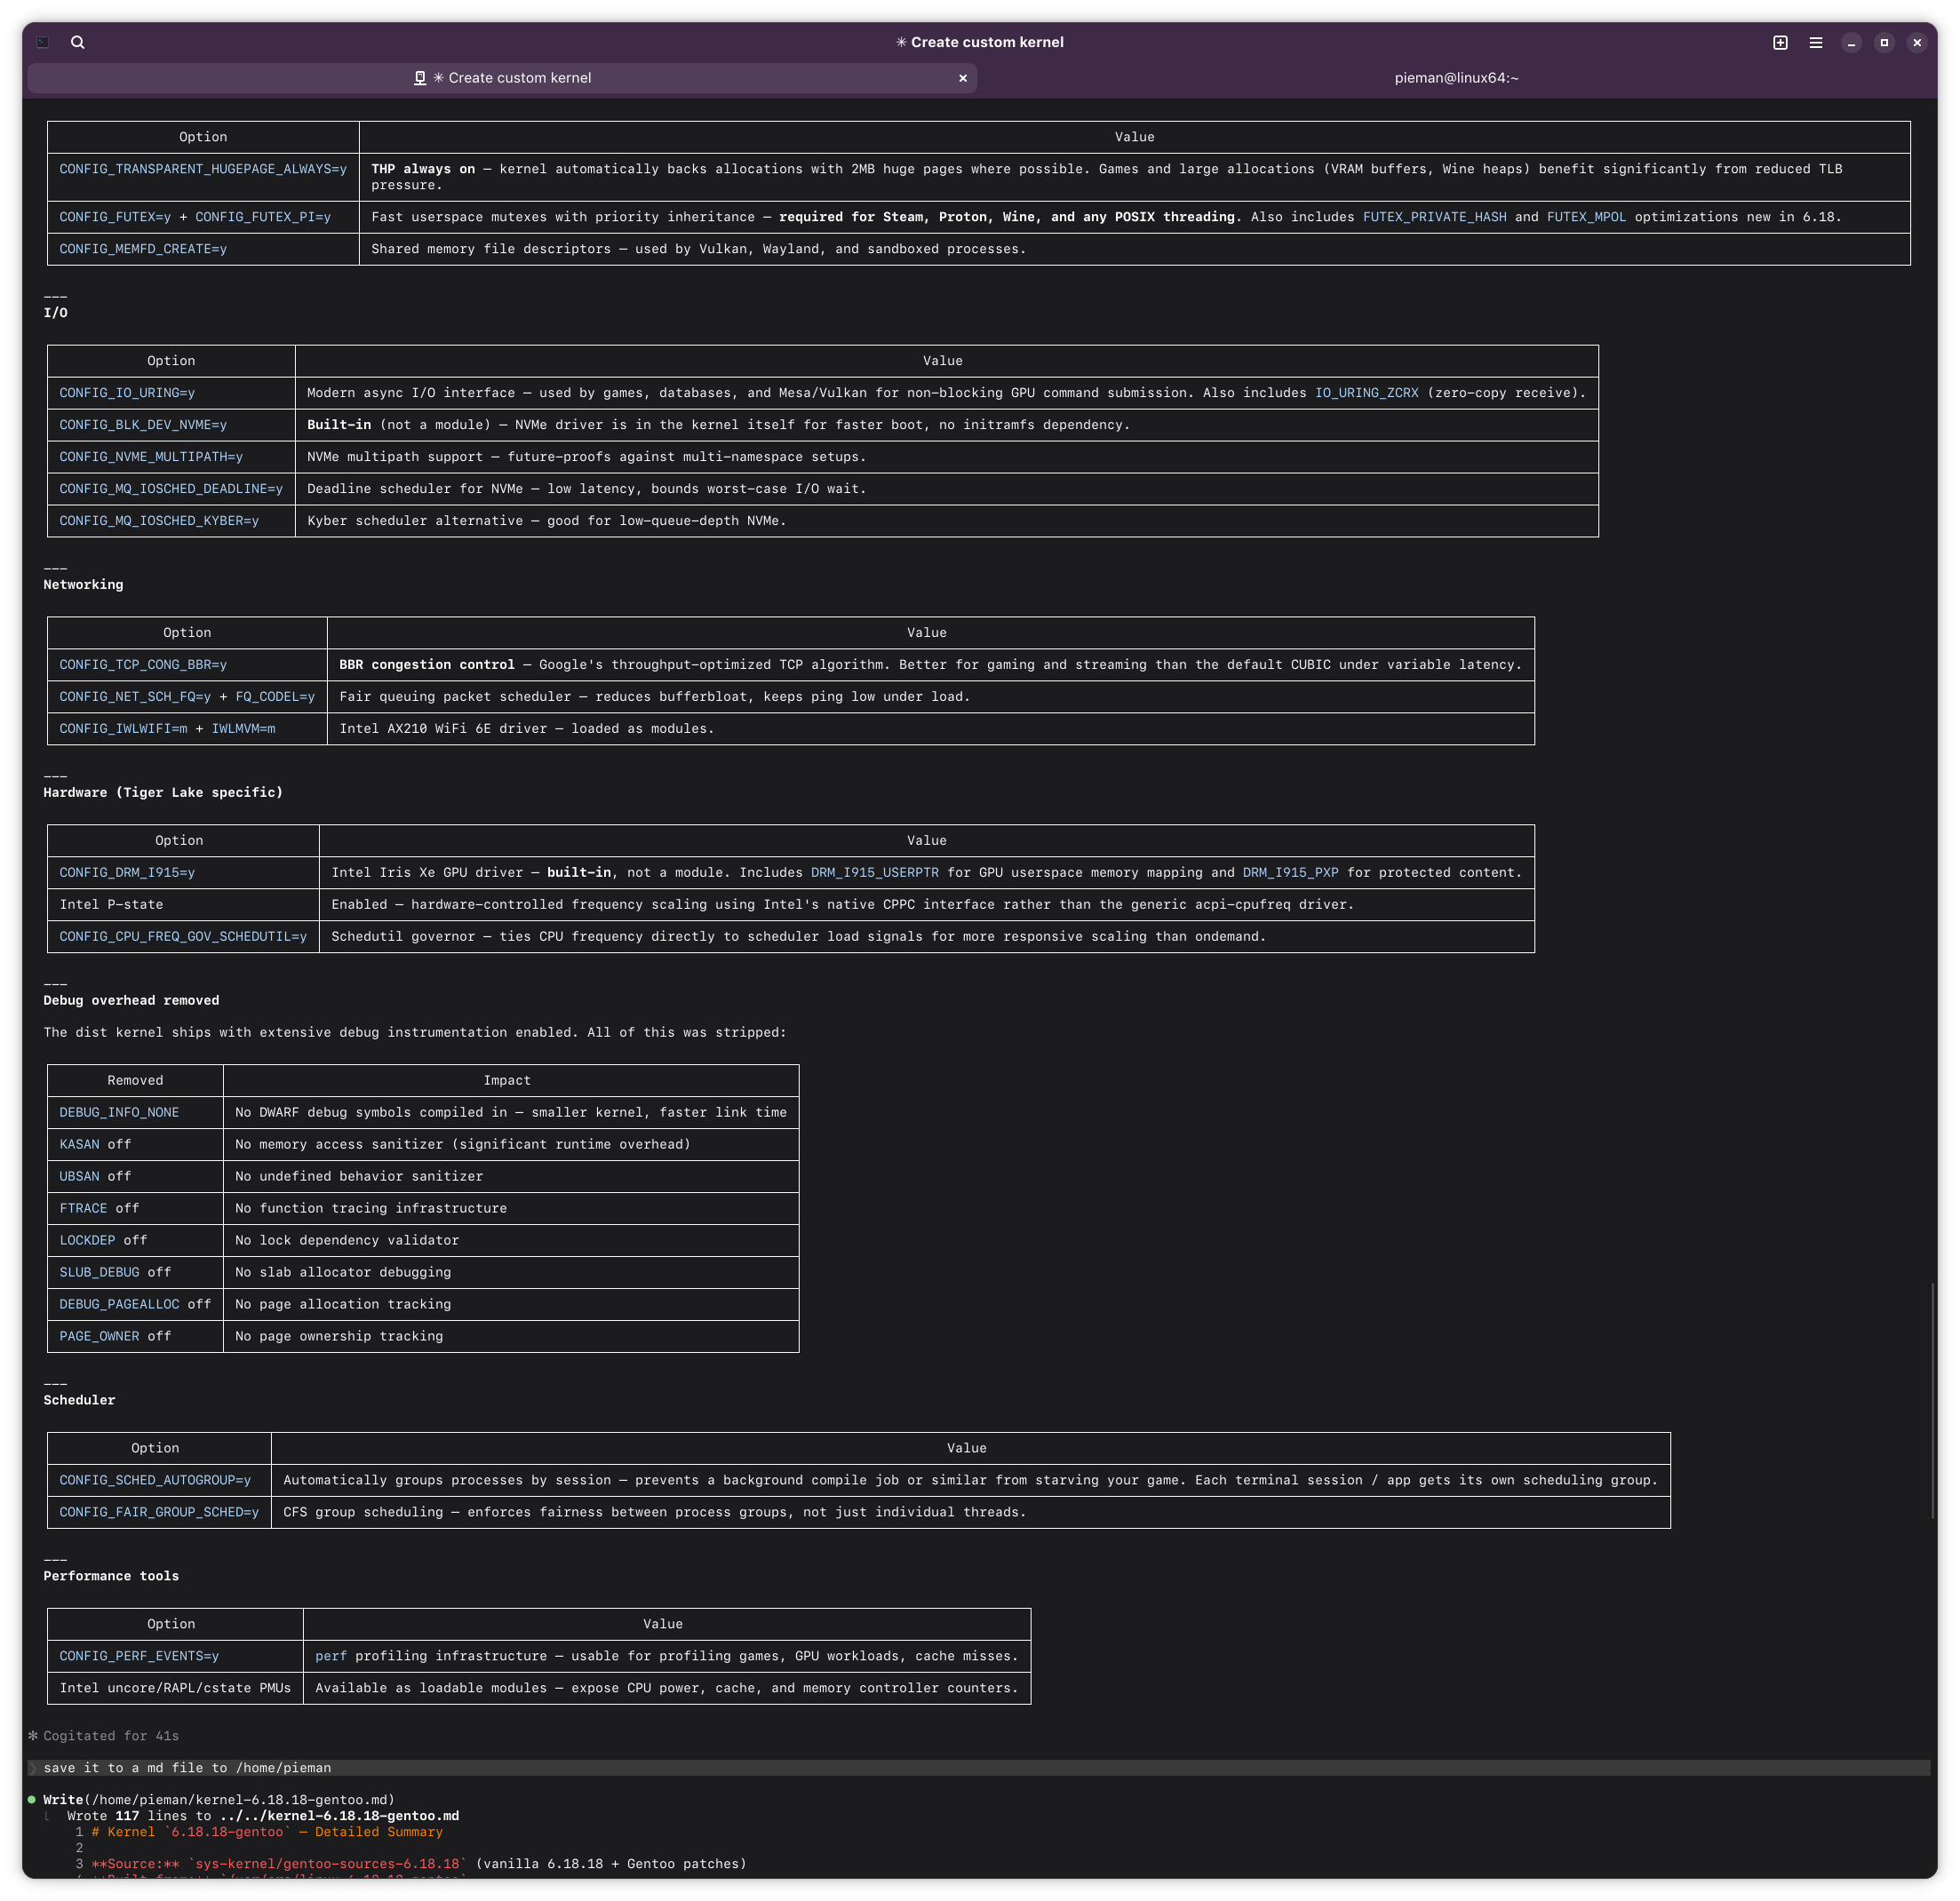The image size is (1960, 1901).
Task: Click the window title 'Create custom kernel'
Action: point(980,42)
